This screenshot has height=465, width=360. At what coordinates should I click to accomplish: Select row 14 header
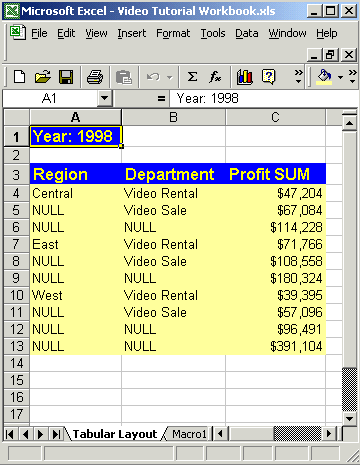(x=16, y=363)
